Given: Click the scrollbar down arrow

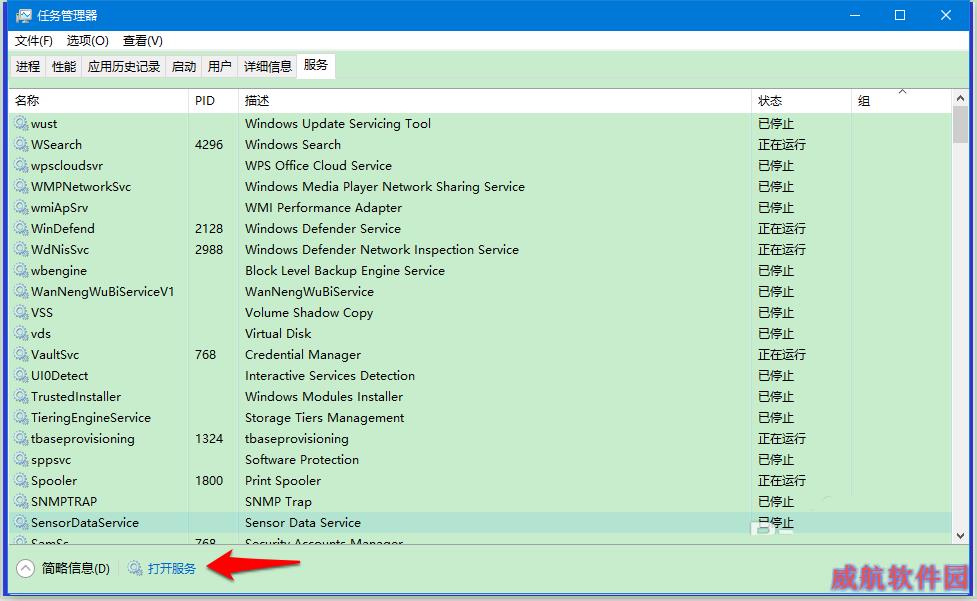Looking at the screenshot, I should point(960,536).
